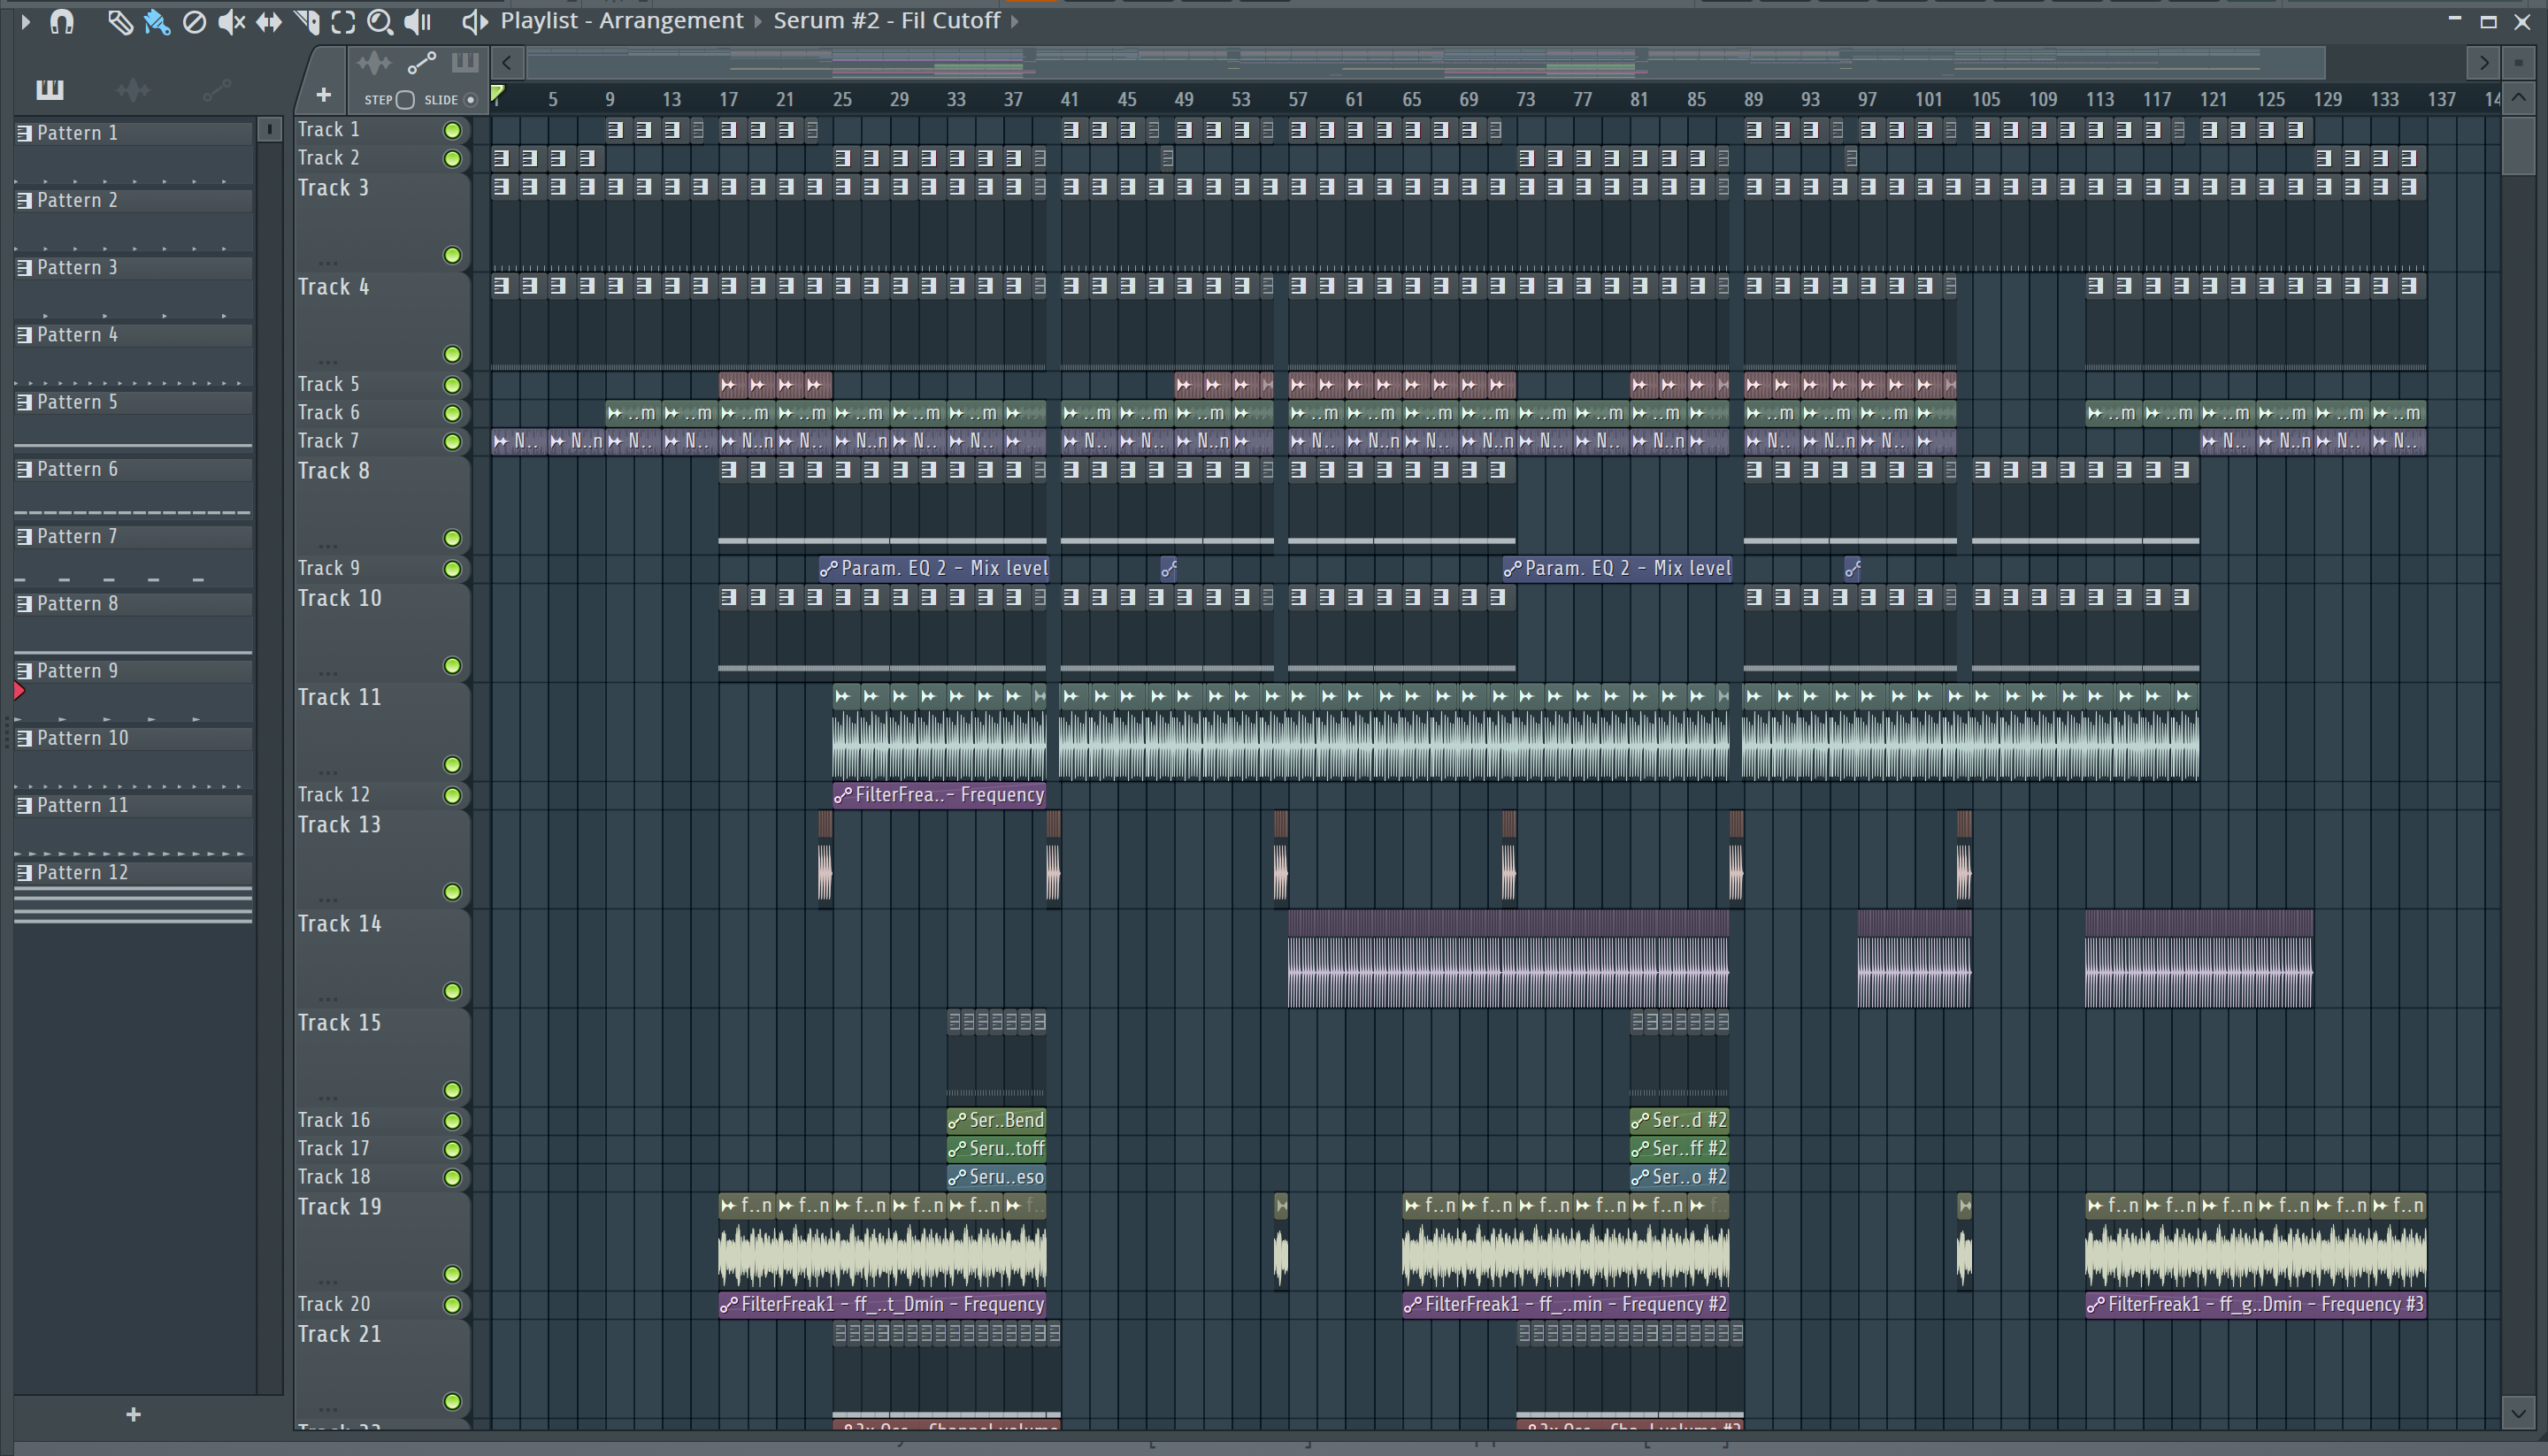Select FilterFreak1 Frequency #3 clip
This screenshot has height=1456, width=2548.
pyautogui.click(x=2255, y=1304)
